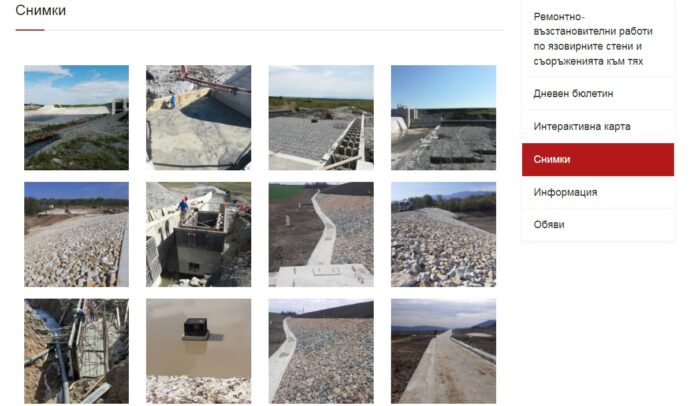Click the Снимки page heading

40,10
